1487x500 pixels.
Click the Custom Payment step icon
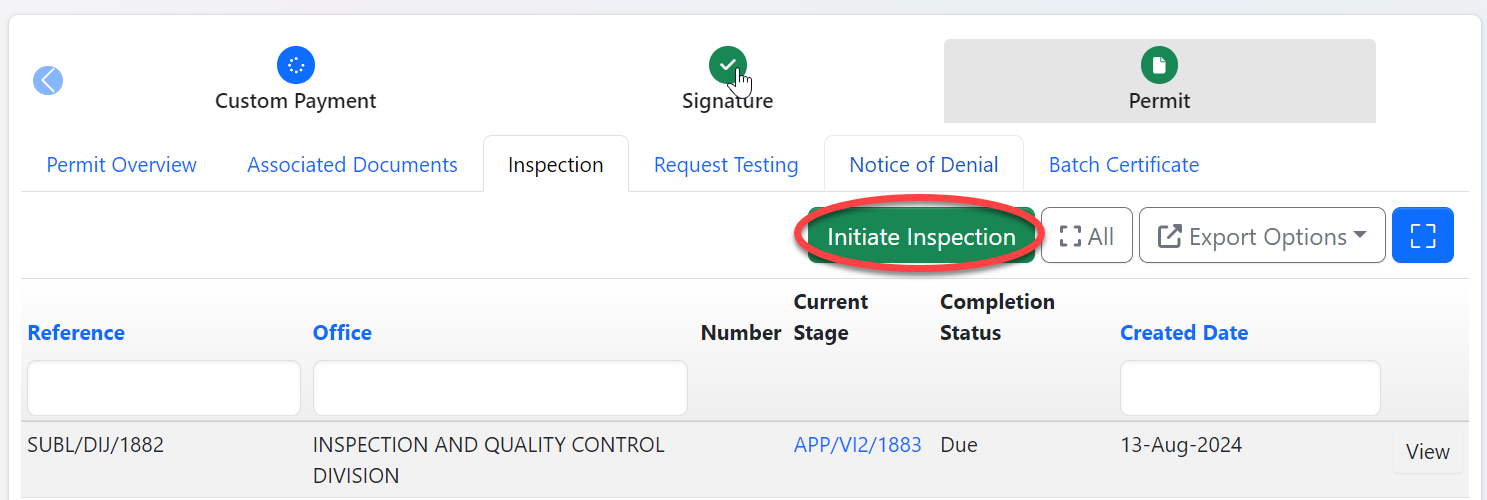coord(295,66)
